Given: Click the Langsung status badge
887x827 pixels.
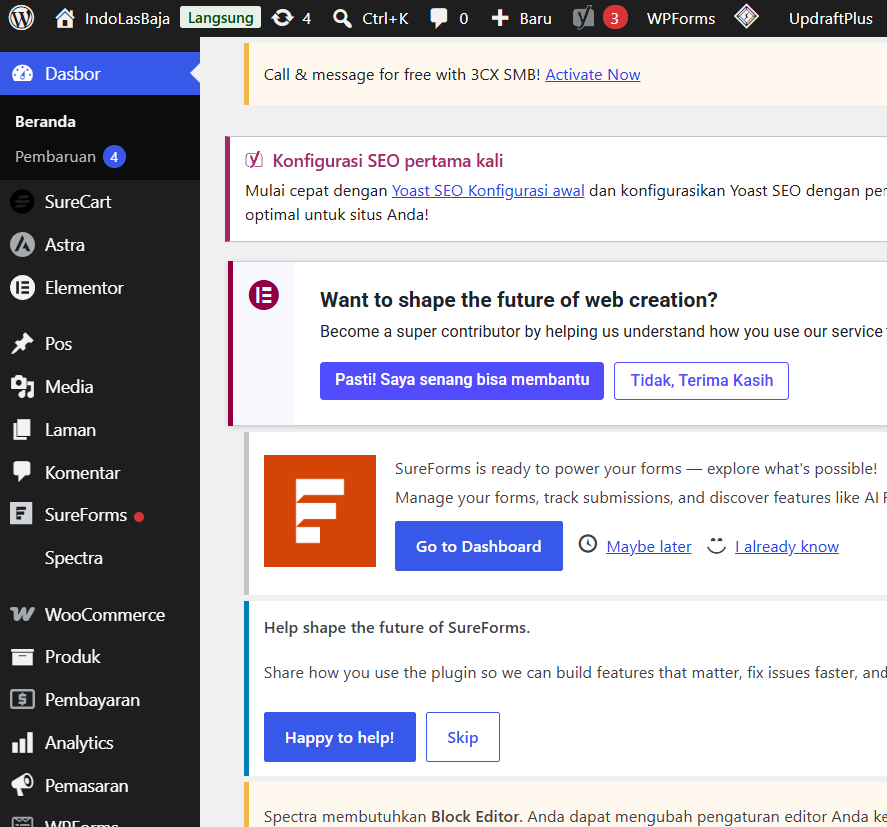Looking at the screenshot, I should (221, 18).
